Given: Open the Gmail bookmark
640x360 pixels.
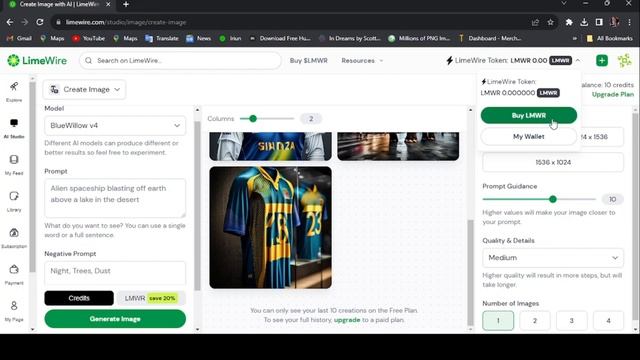Looking at the screenshot, I should 19,38.
